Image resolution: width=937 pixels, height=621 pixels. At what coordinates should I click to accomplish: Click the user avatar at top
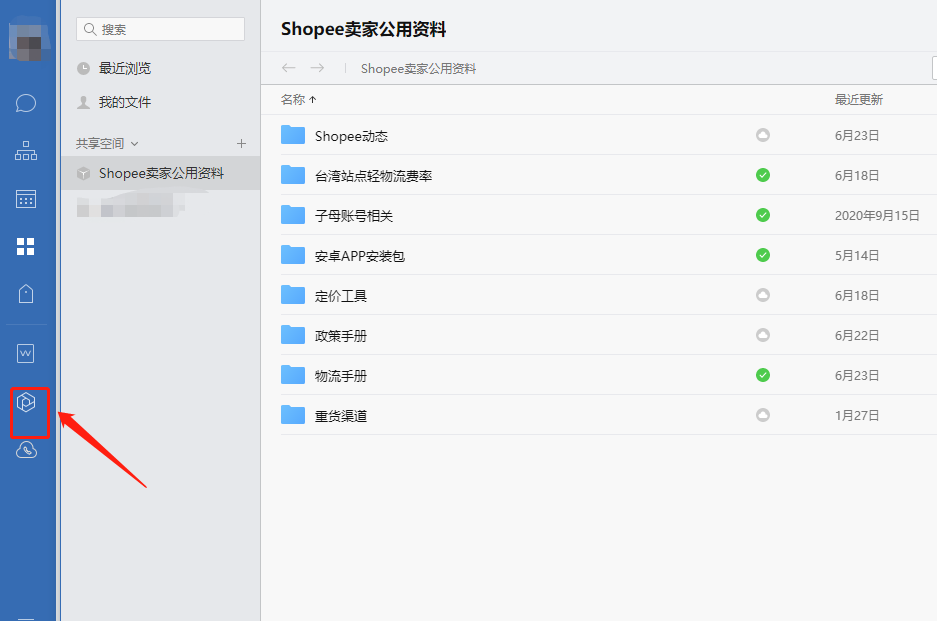[28, 42]
